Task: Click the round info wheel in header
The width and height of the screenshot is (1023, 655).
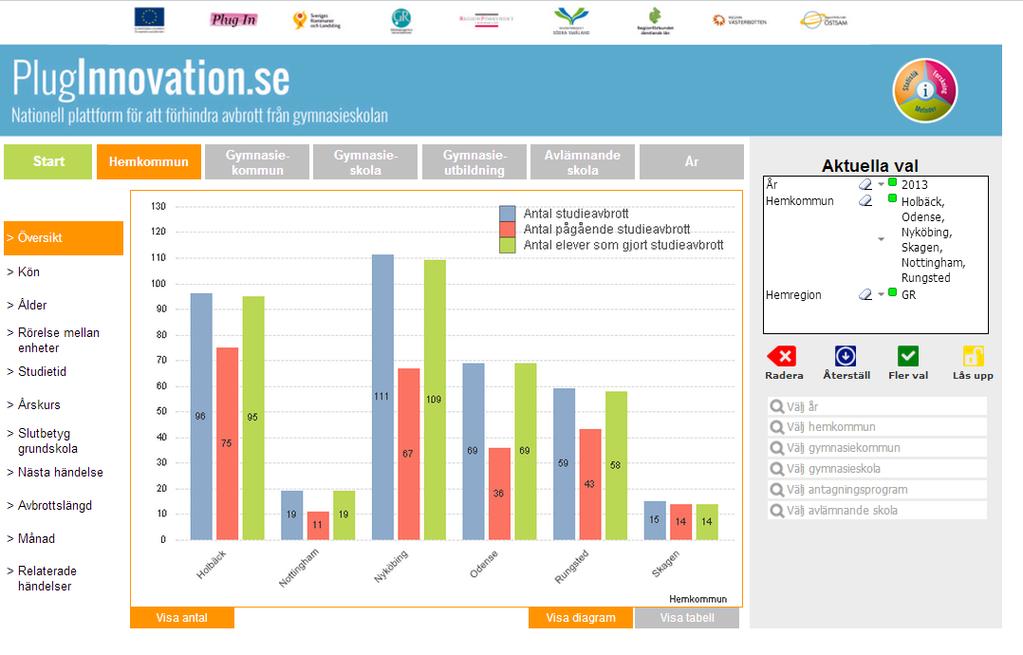Action: [x=924, y=91]
